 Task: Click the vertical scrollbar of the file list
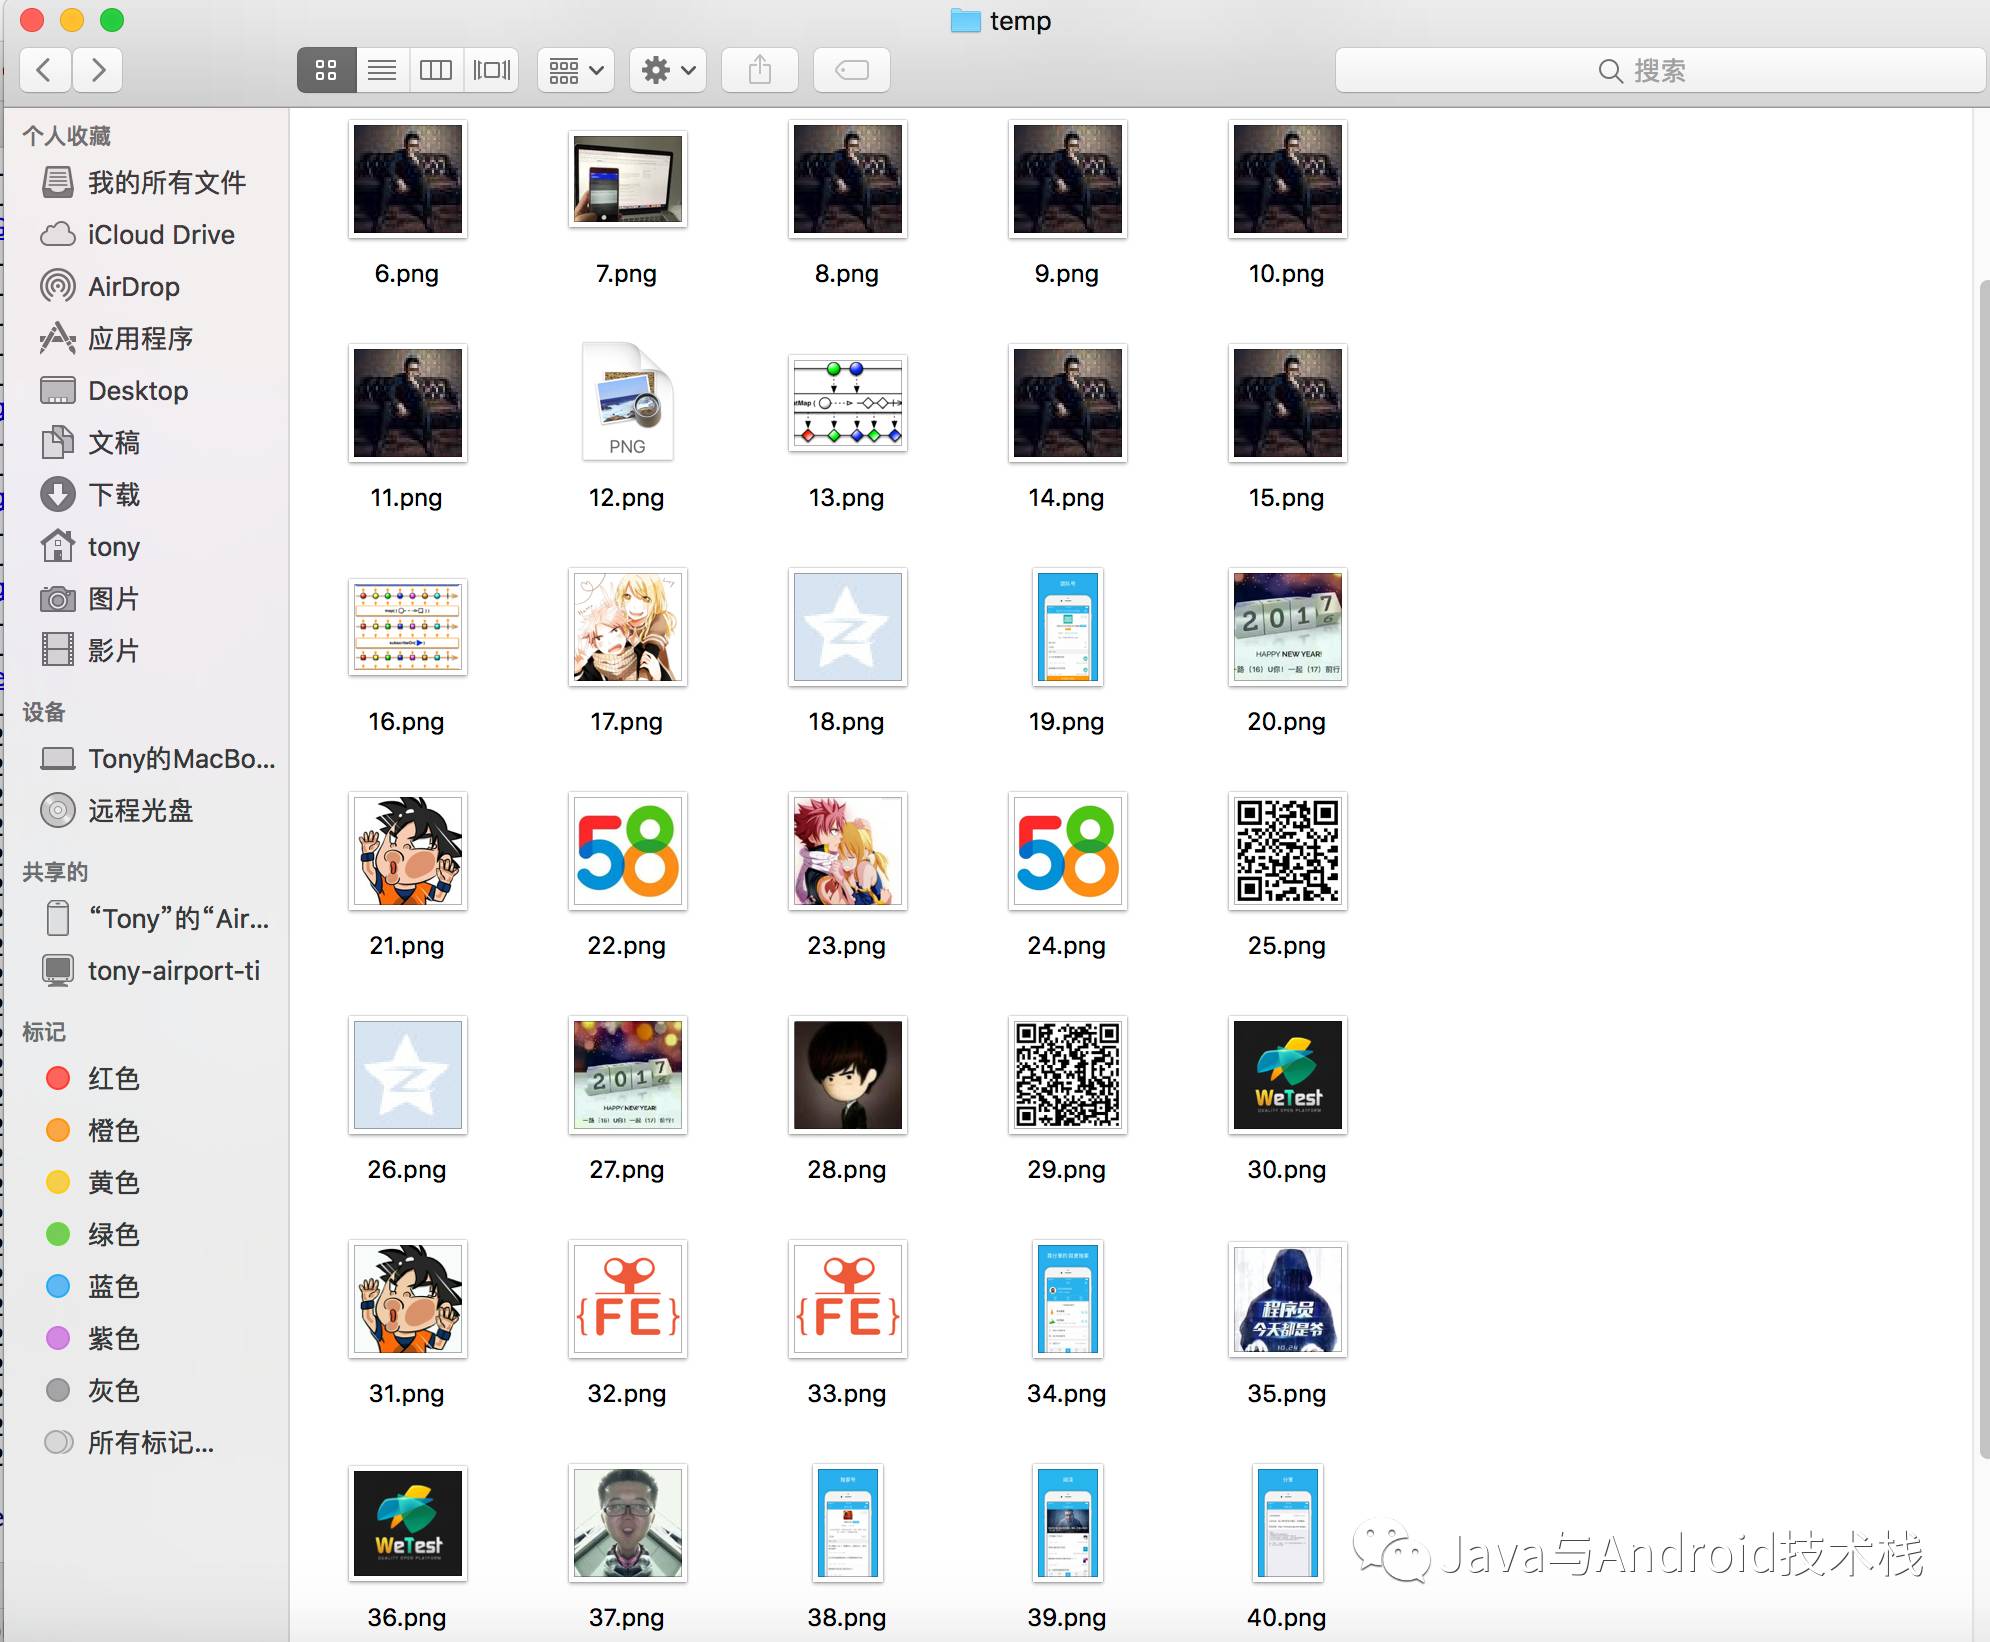click(x=1984, y=870)
